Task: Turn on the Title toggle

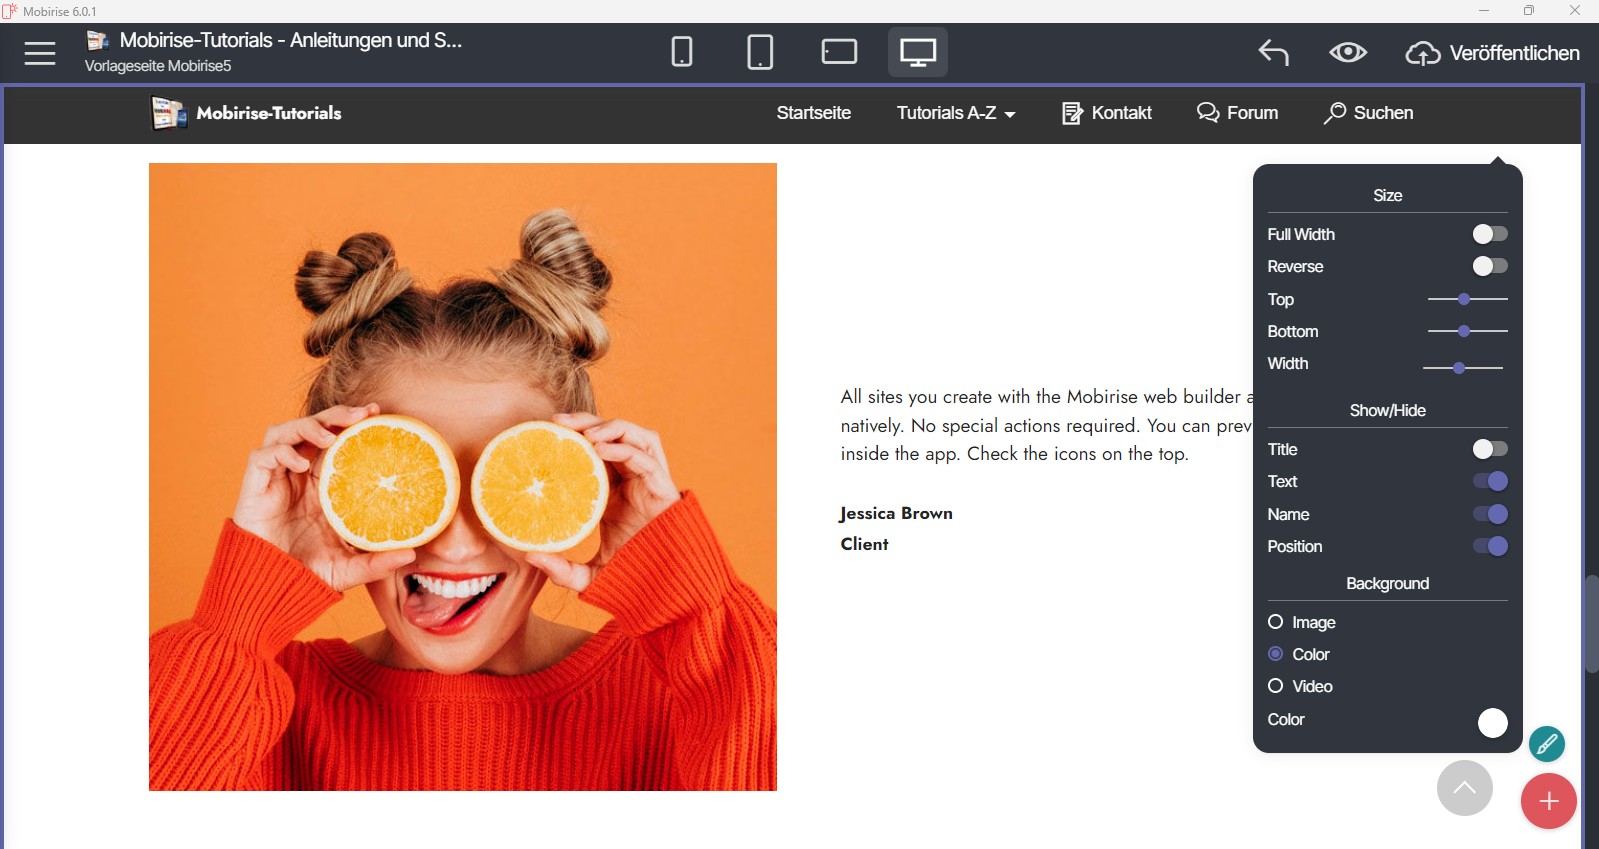Action: pos(1489,449)
